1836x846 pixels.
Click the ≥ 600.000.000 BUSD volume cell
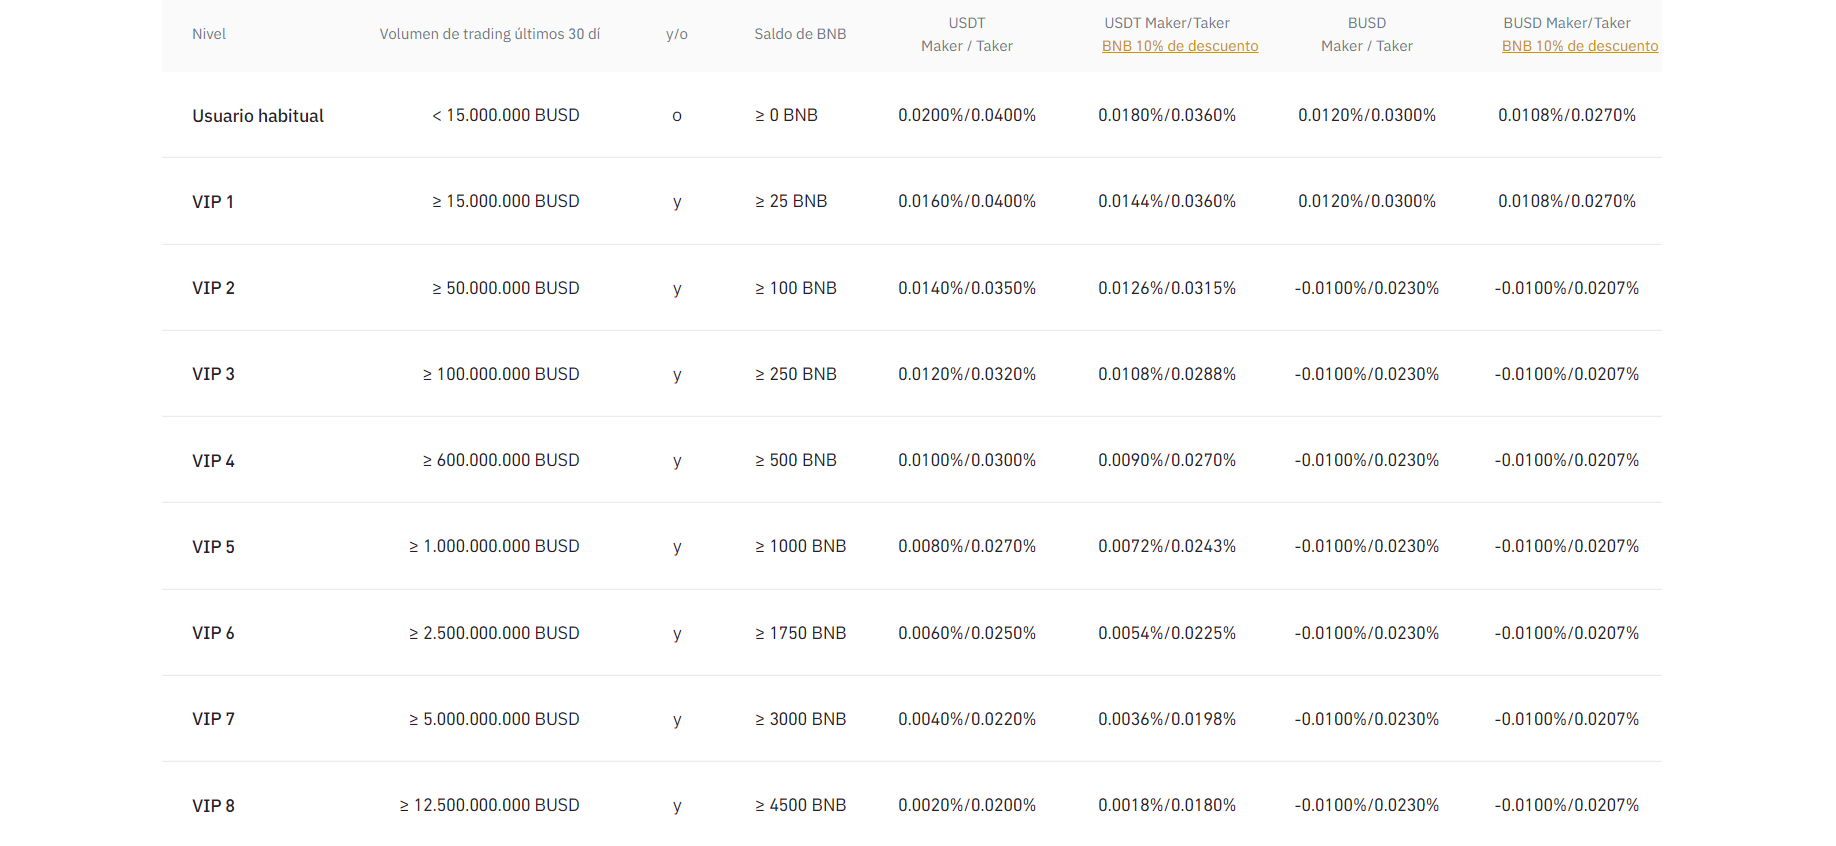coord(501,460)
